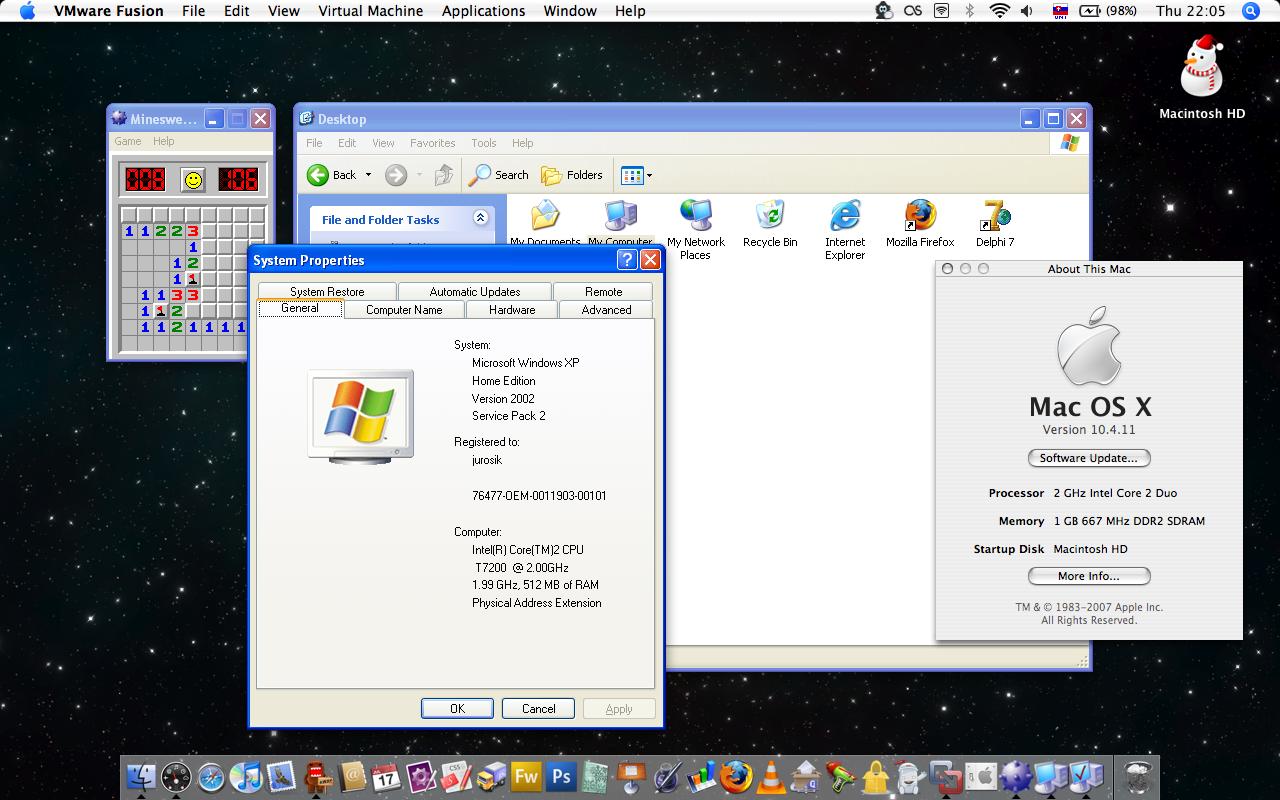Click Cancel in System Properties

[x=538, y=708]
